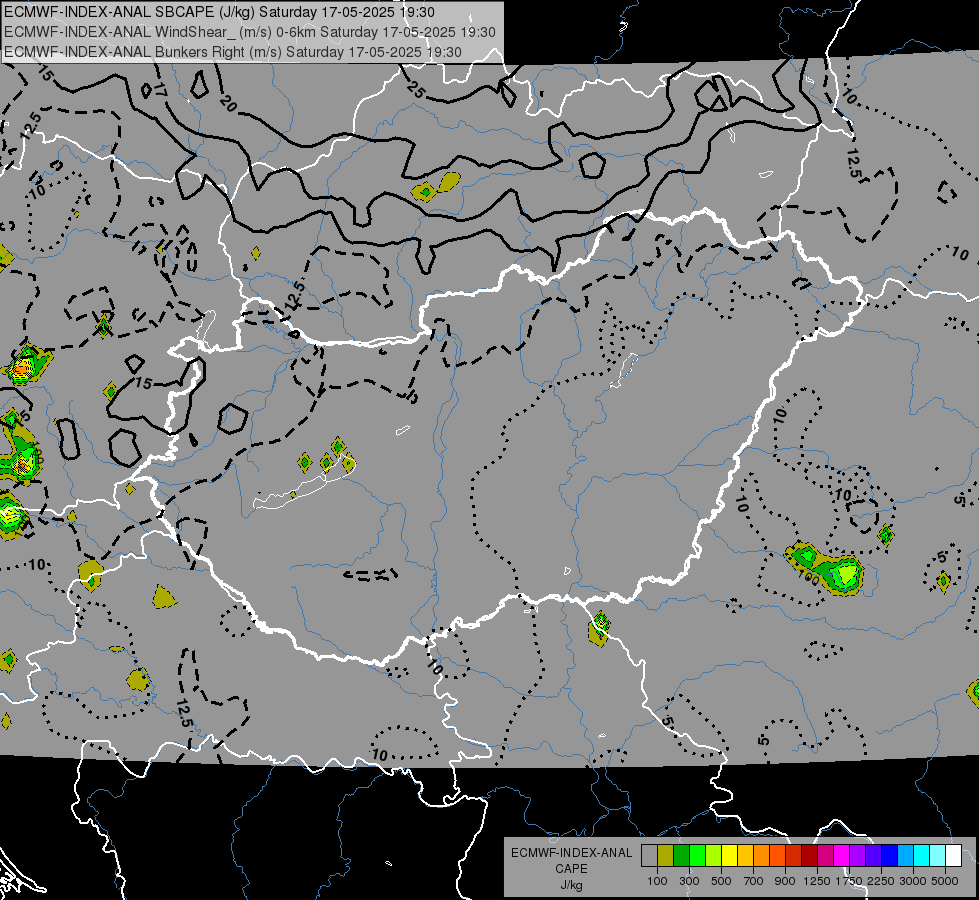The image size is (979, 900).
Task: Select the pure blue legend swatch
Action: coord(889,856)
